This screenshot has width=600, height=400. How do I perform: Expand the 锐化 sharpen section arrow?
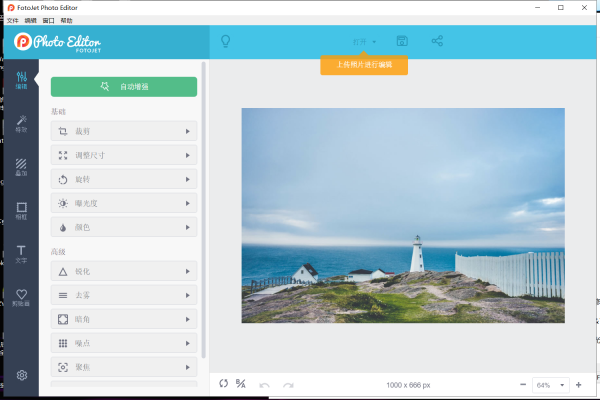188,271
